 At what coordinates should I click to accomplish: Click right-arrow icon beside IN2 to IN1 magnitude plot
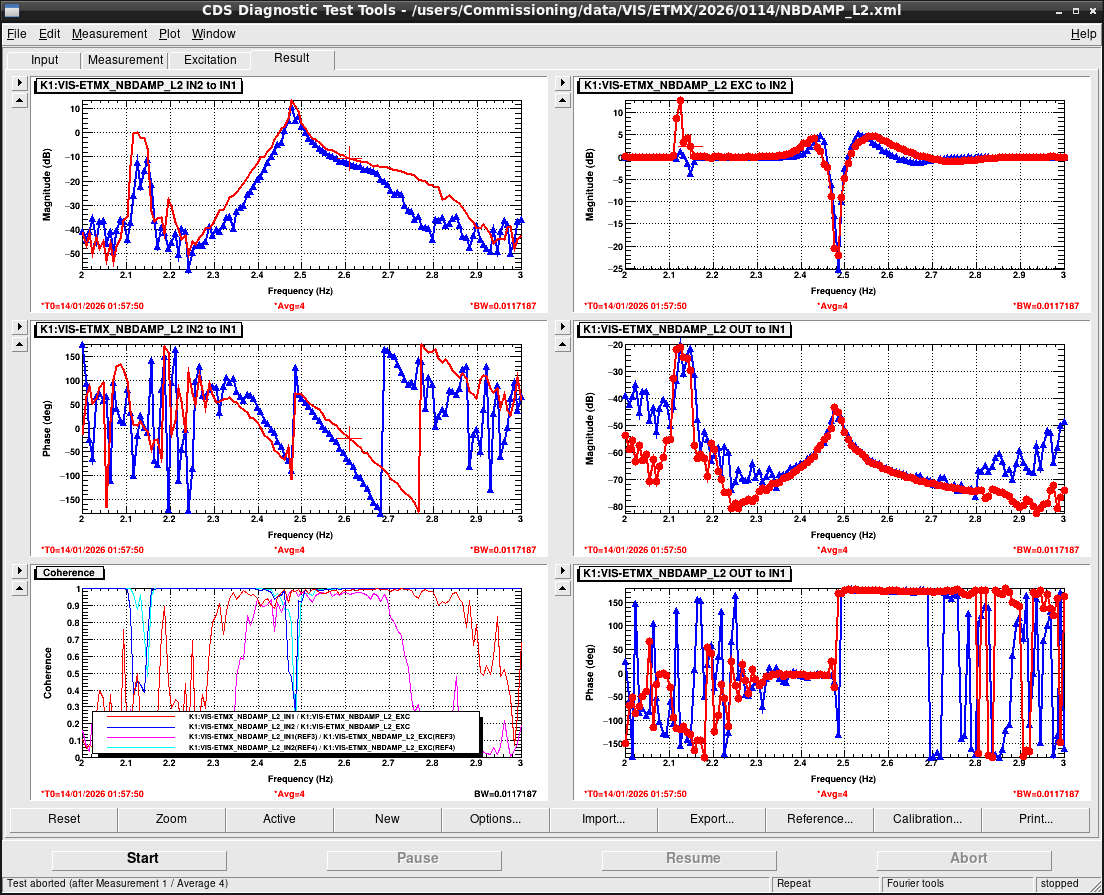20,83
